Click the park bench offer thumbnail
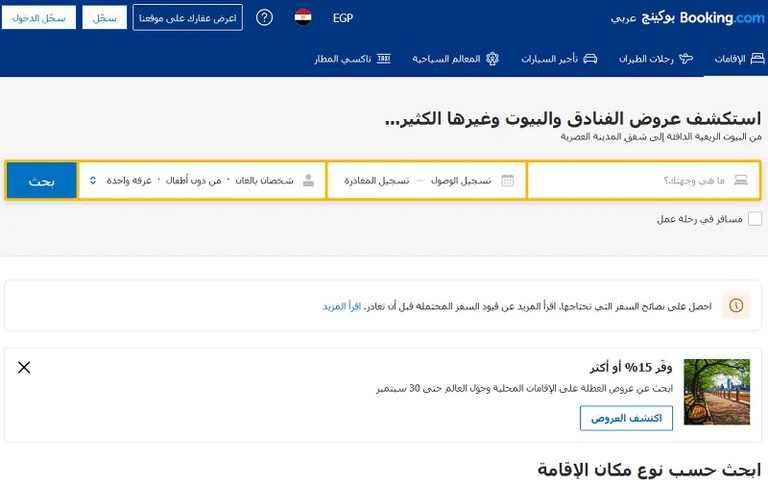 [x=717, y=391]
